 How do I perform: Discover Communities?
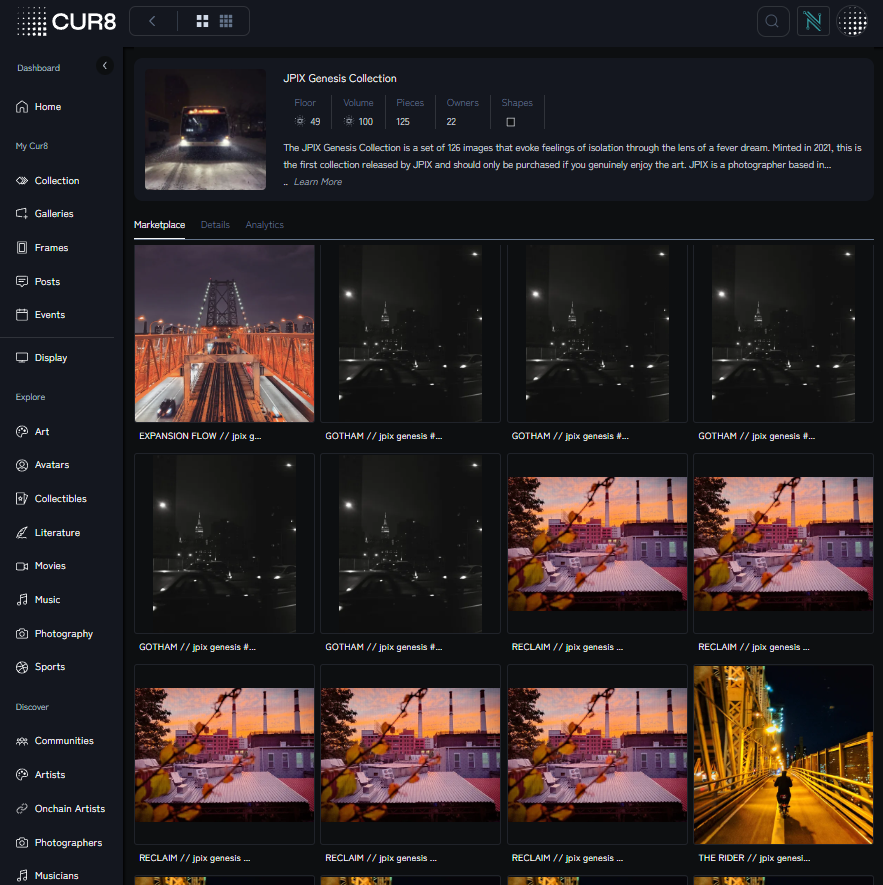point(55,741)
